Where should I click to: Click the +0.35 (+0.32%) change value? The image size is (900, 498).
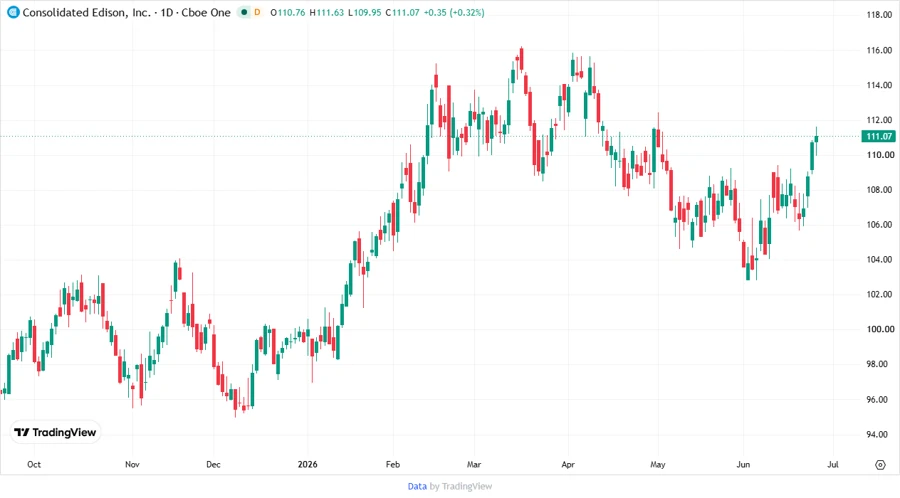click(x=454, y=13)
